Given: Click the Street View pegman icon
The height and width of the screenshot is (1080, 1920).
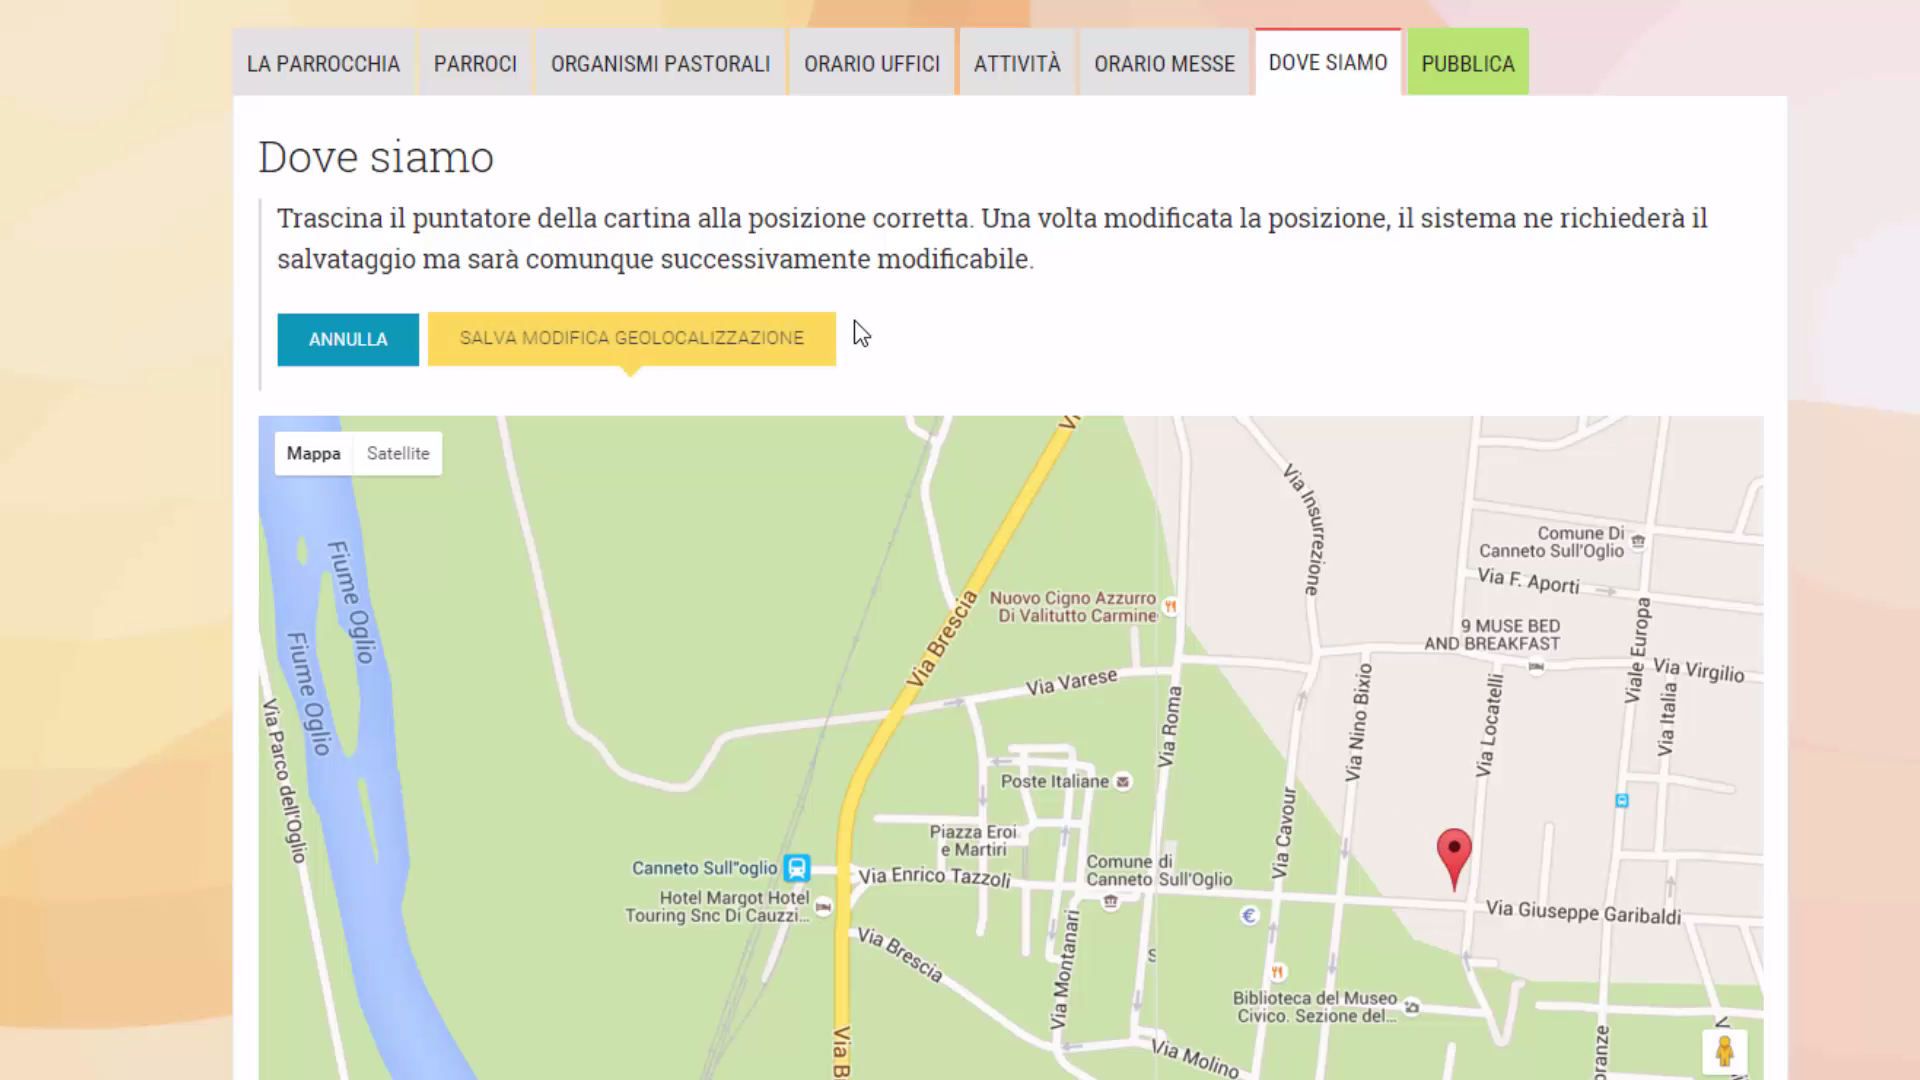Looking at the screenshot, I should pos(1725,1051).
